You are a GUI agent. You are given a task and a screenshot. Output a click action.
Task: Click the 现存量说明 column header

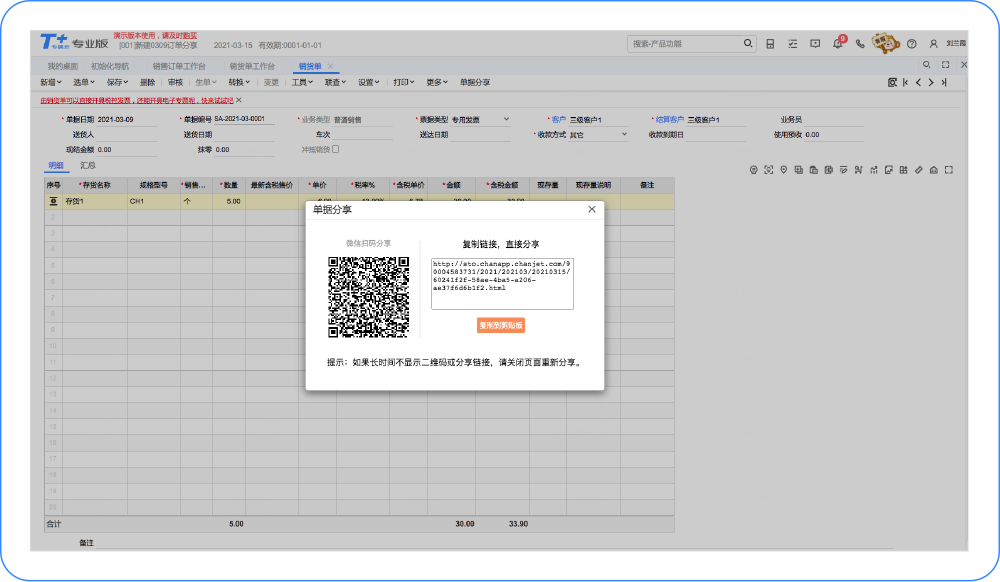pyautogui.click(x=593, y=186)
